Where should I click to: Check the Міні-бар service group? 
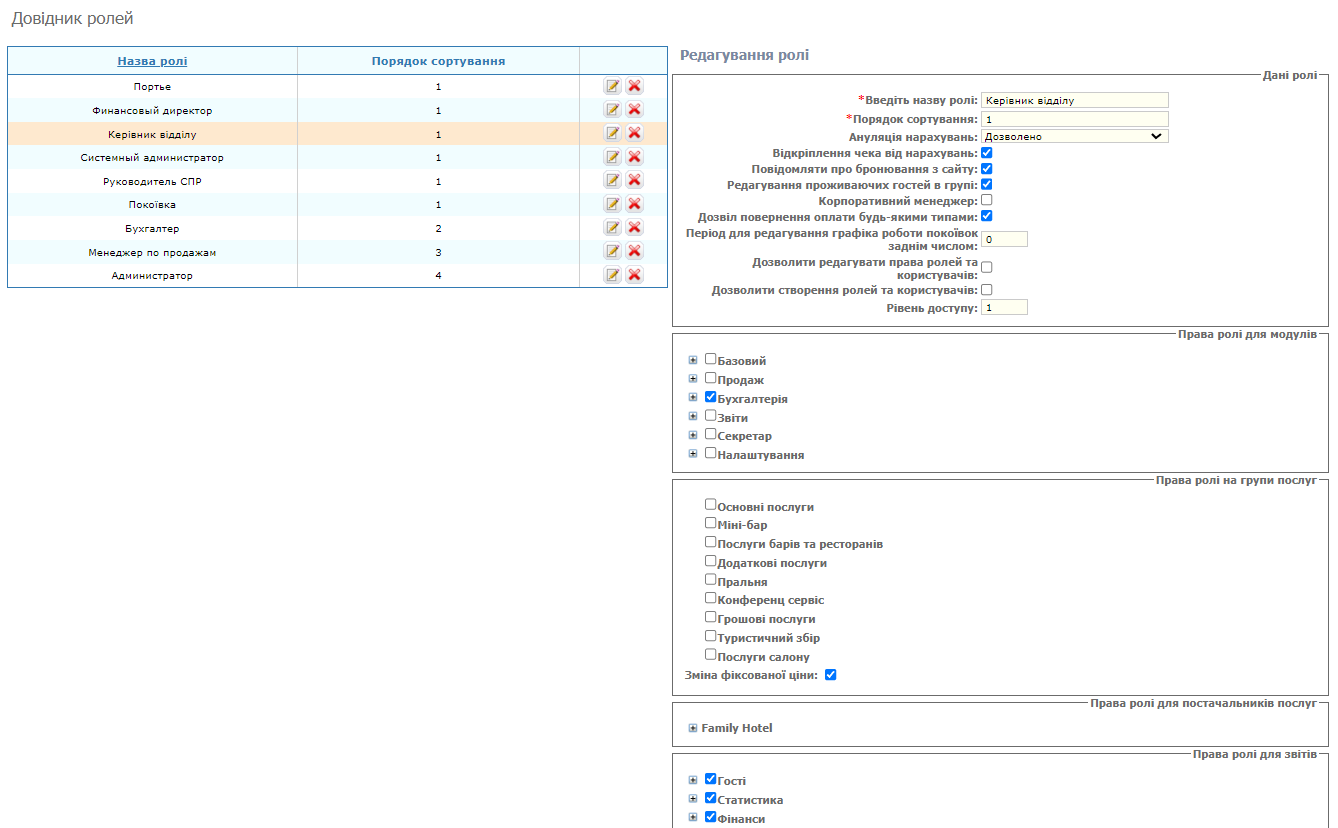point(711,523)
